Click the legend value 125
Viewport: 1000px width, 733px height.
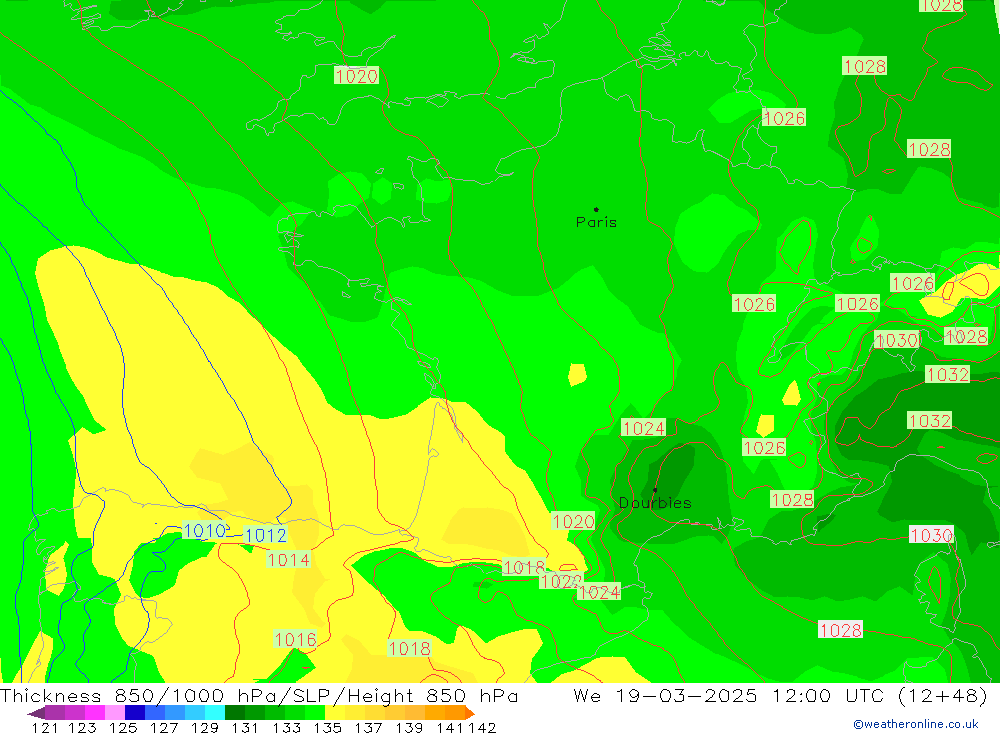coord(123,727)
